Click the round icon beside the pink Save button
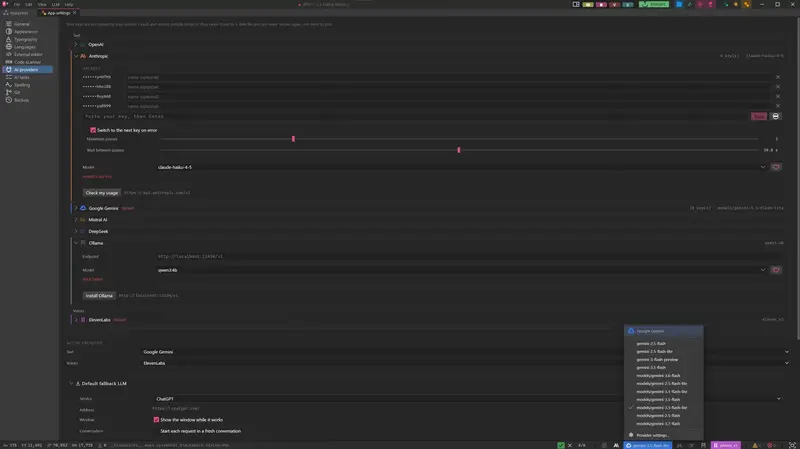This screenshot has height=449, width=800. point(776,116)
